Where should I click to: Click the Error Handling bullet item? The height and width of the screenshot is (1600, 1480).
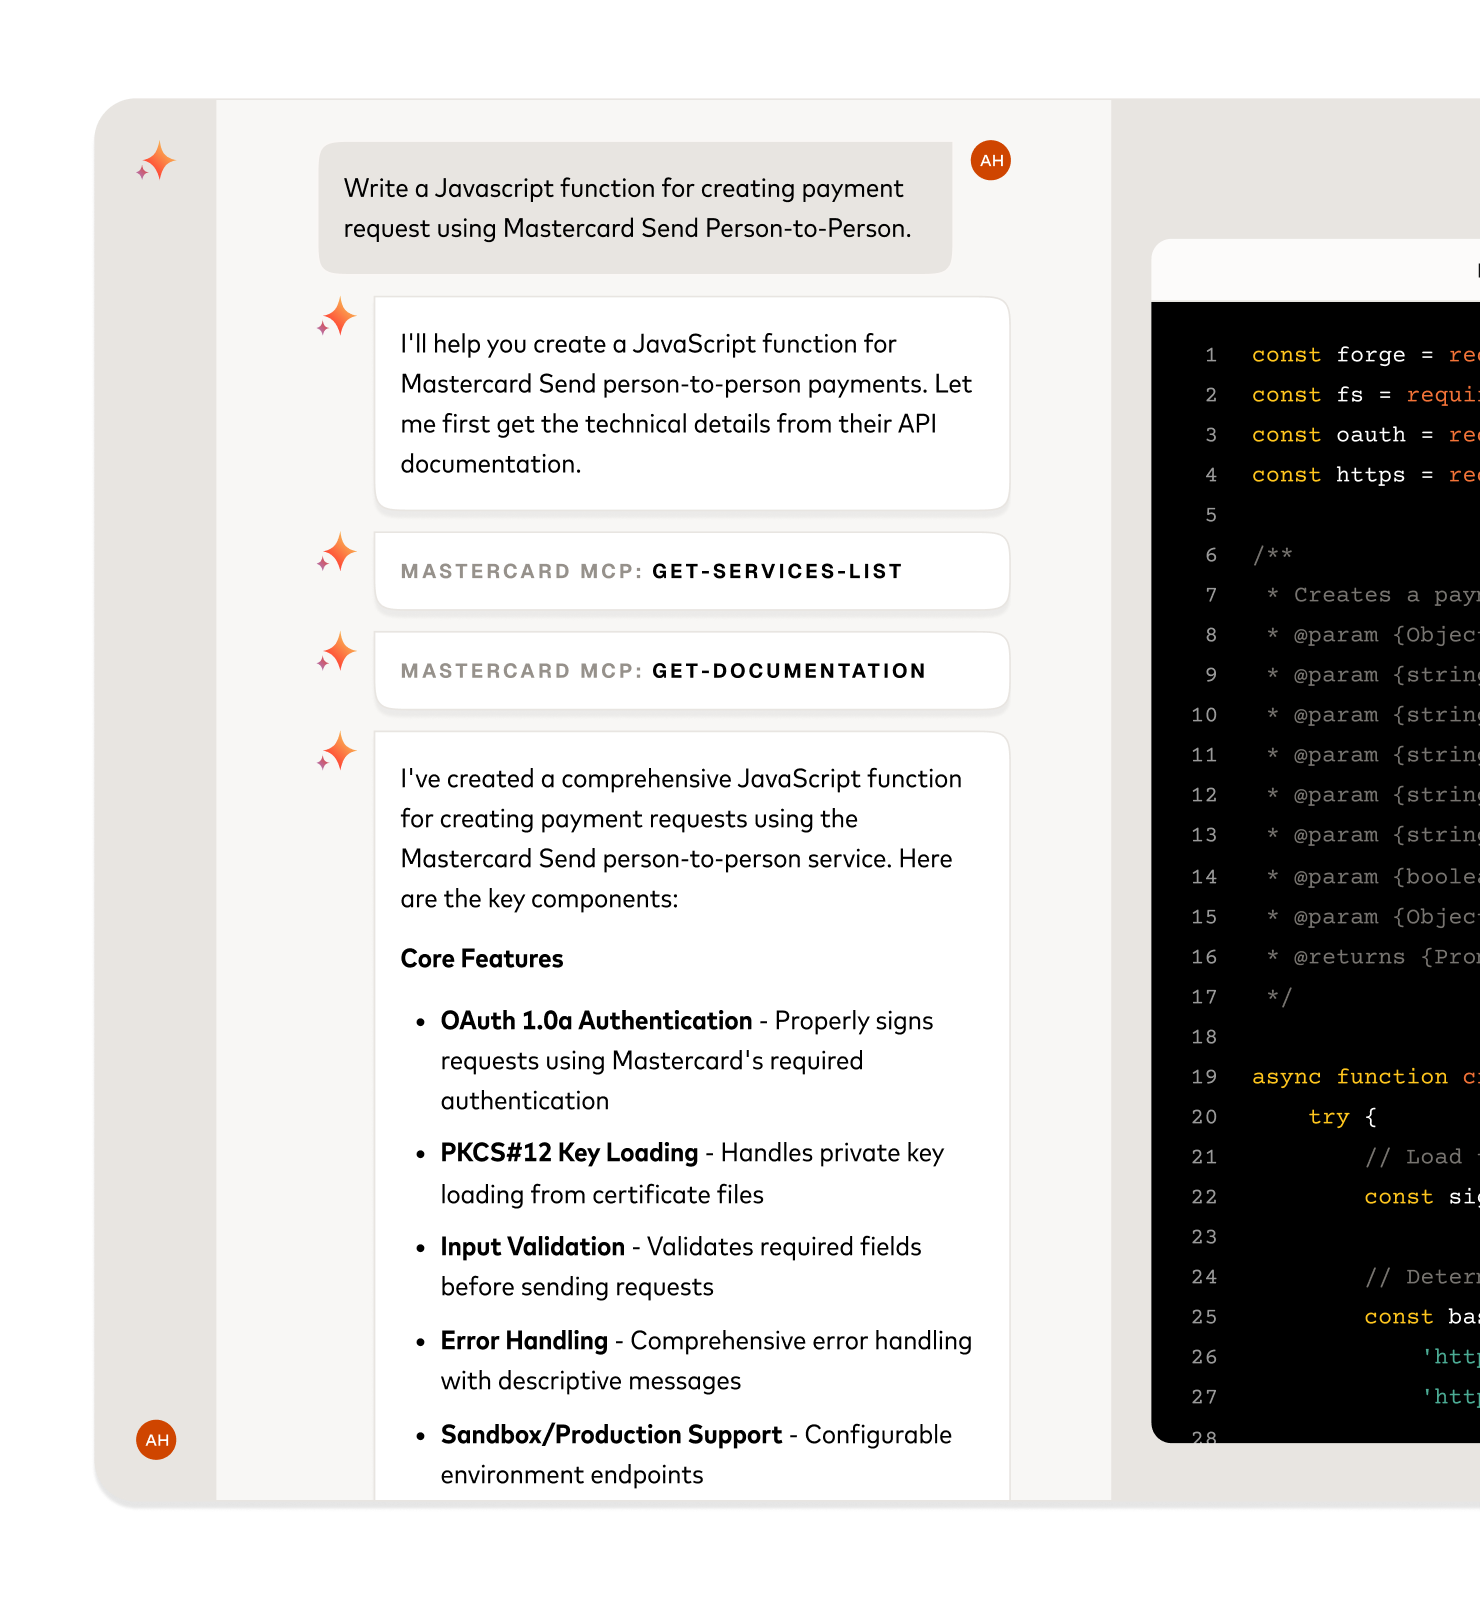point(705,1360)
